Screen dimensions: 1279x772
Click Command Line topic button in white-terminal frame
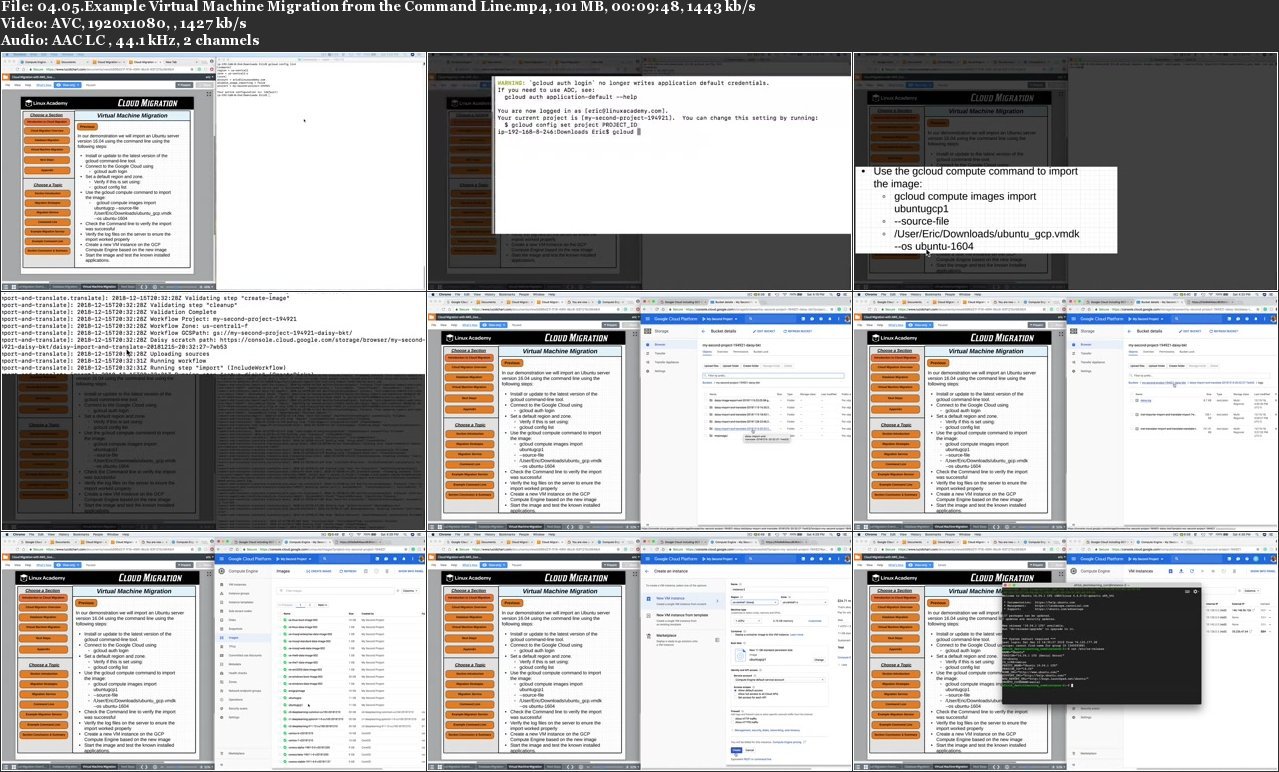click(x=48, y=222)
